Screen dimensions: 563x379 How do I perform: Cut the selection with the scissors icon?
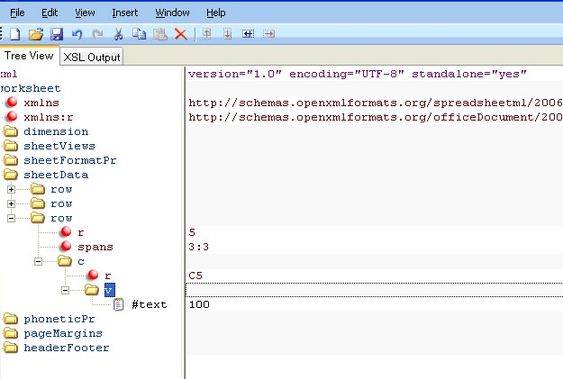click(118, 34)
